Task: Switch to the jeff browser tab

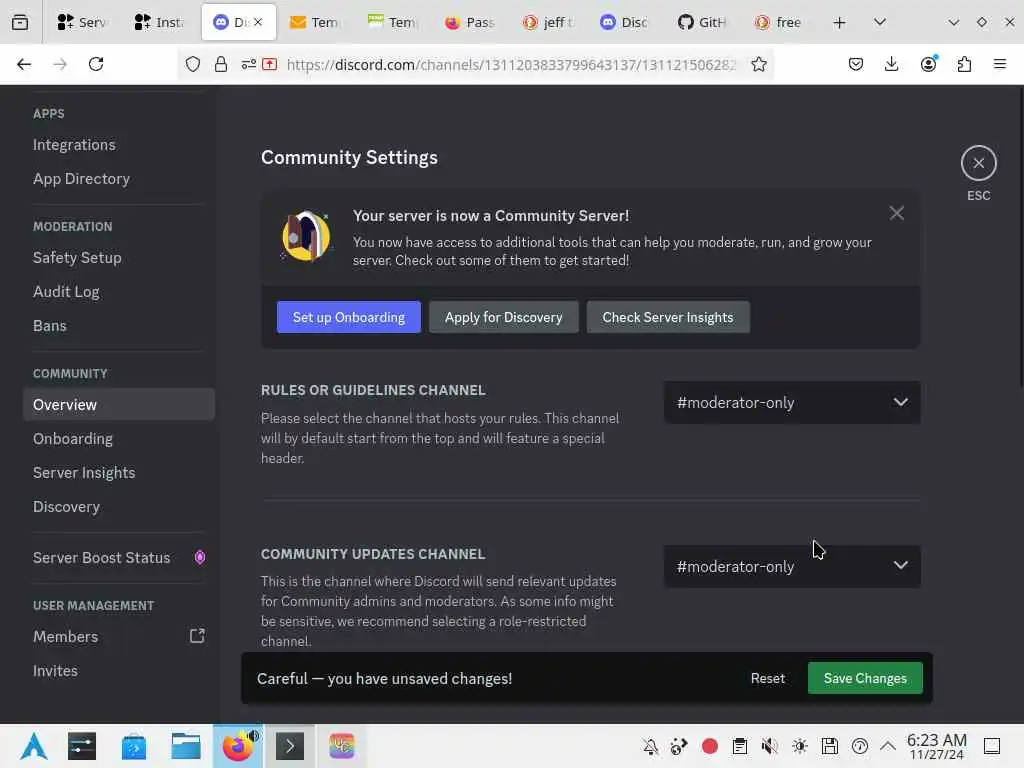Action: (x=547, y=23)
